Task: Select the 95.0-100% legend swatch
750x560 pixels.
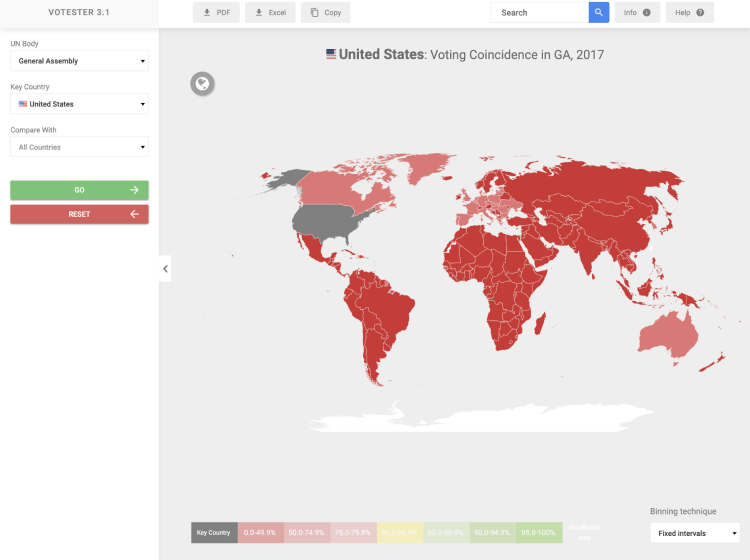Action: tap(539, 532)
